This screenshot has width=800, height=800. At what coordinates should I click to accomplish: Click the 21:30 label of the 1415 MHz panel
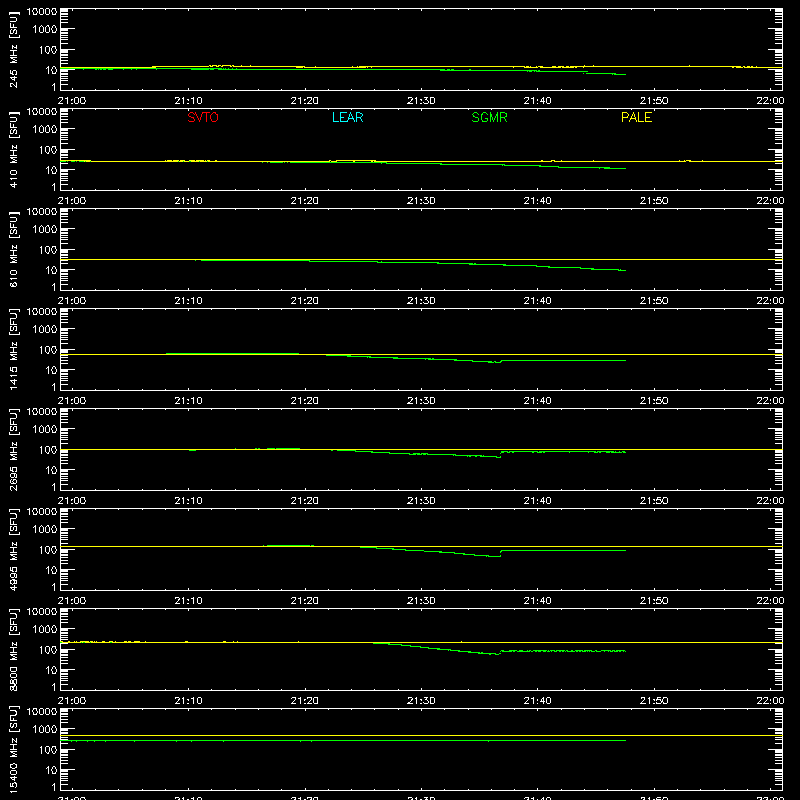coord(421,401)
